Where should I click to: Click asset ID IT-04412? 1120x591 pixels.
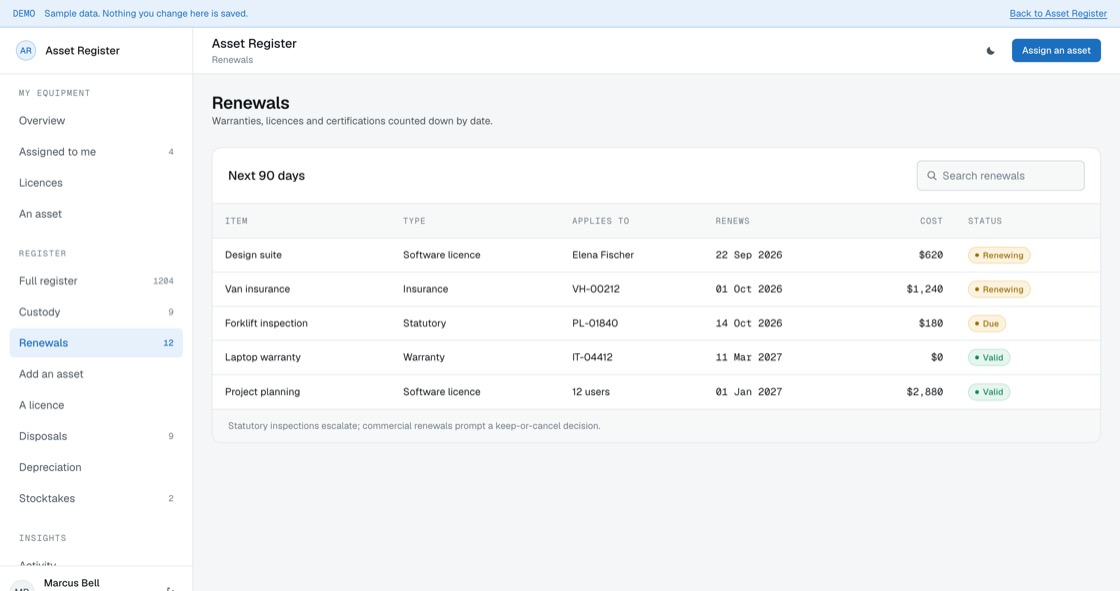(x=592, y=357)
